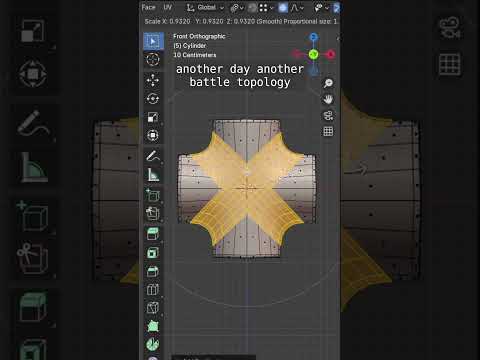Expand the sidebar via small arrow
Image resolution: width=480 pixels, height=360 pixels.
[x=337, y=39]
